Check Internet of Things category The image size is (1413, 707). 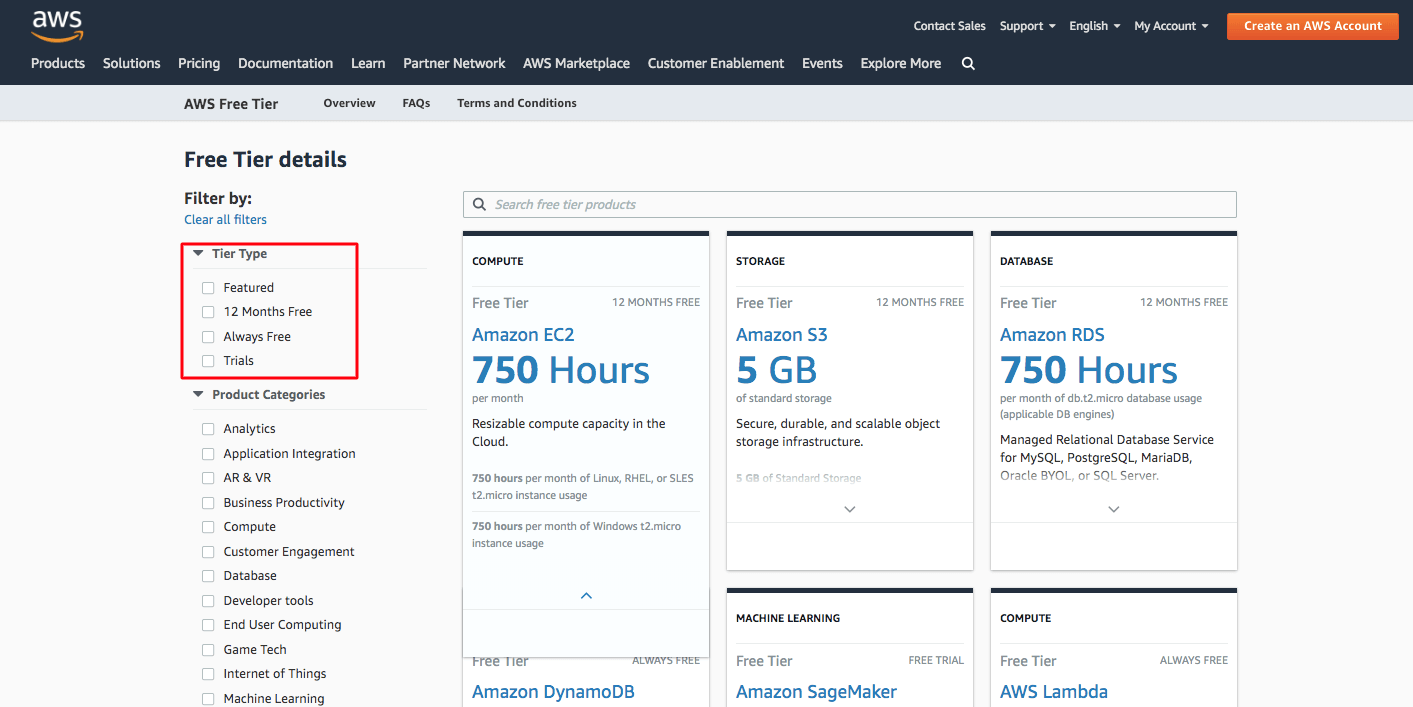pos(208,674)
